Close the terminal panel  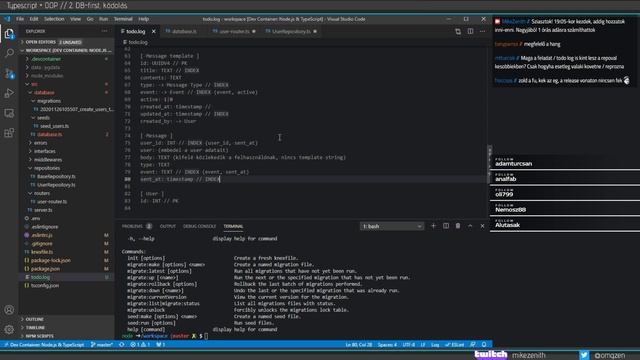coord(482,226)
